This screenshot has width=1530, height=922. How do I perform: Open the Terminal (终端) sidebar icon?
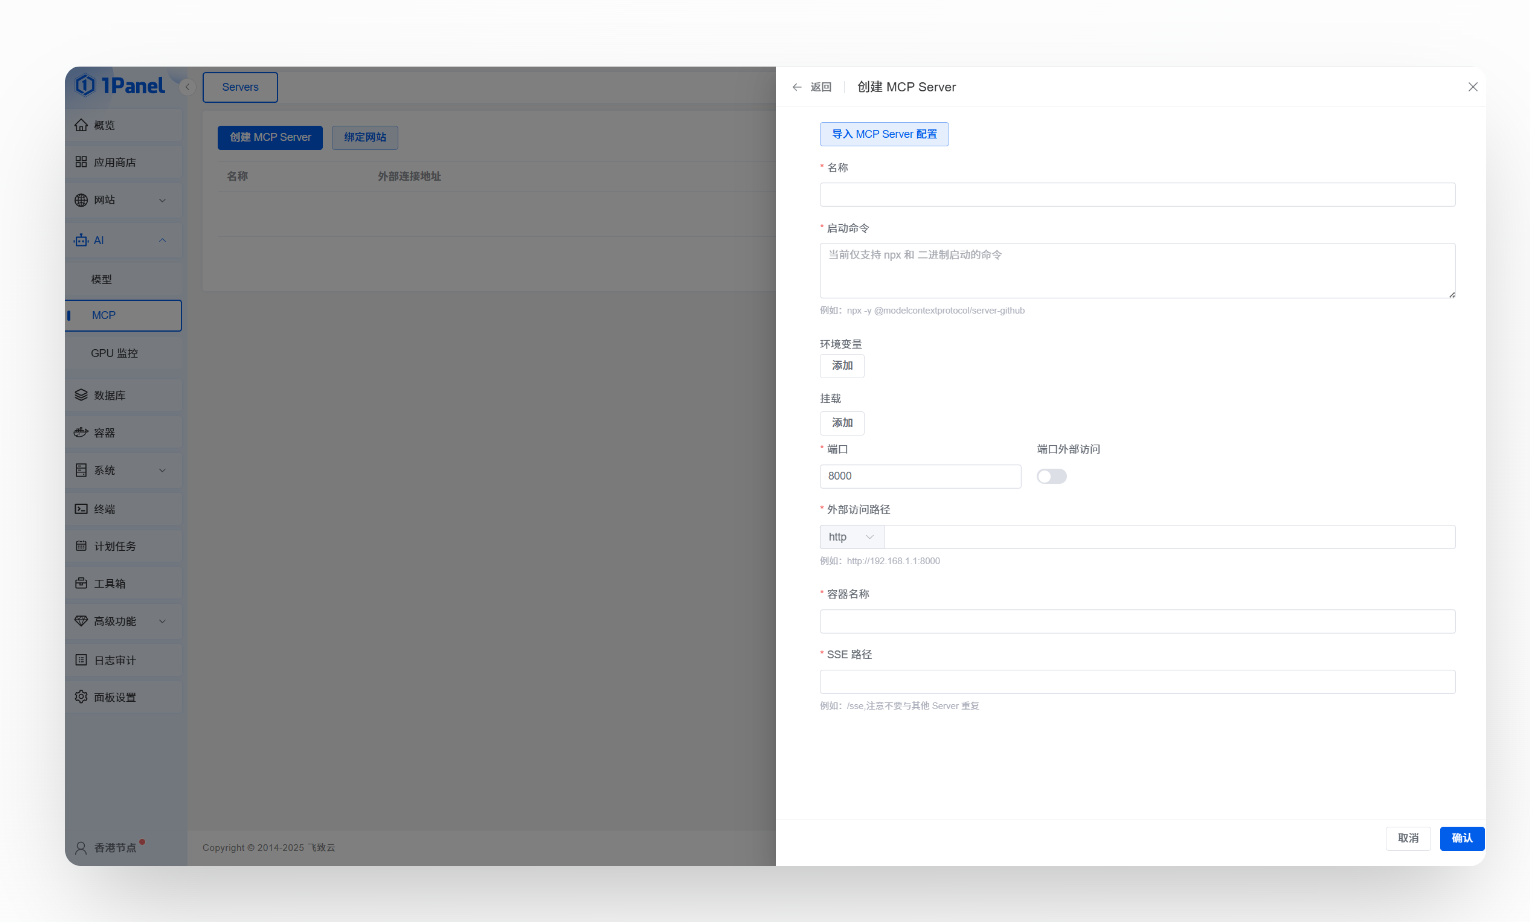[81, 509]
